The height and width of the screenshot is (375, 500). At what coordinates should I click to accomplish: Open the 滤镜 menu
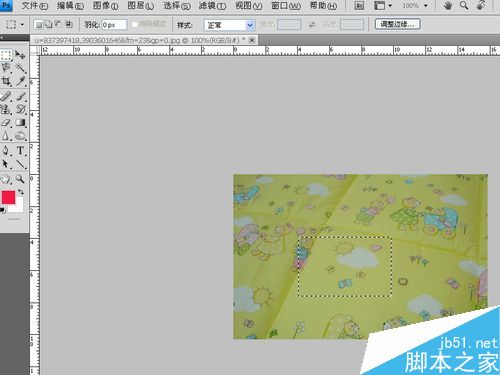tap(212, 6)
